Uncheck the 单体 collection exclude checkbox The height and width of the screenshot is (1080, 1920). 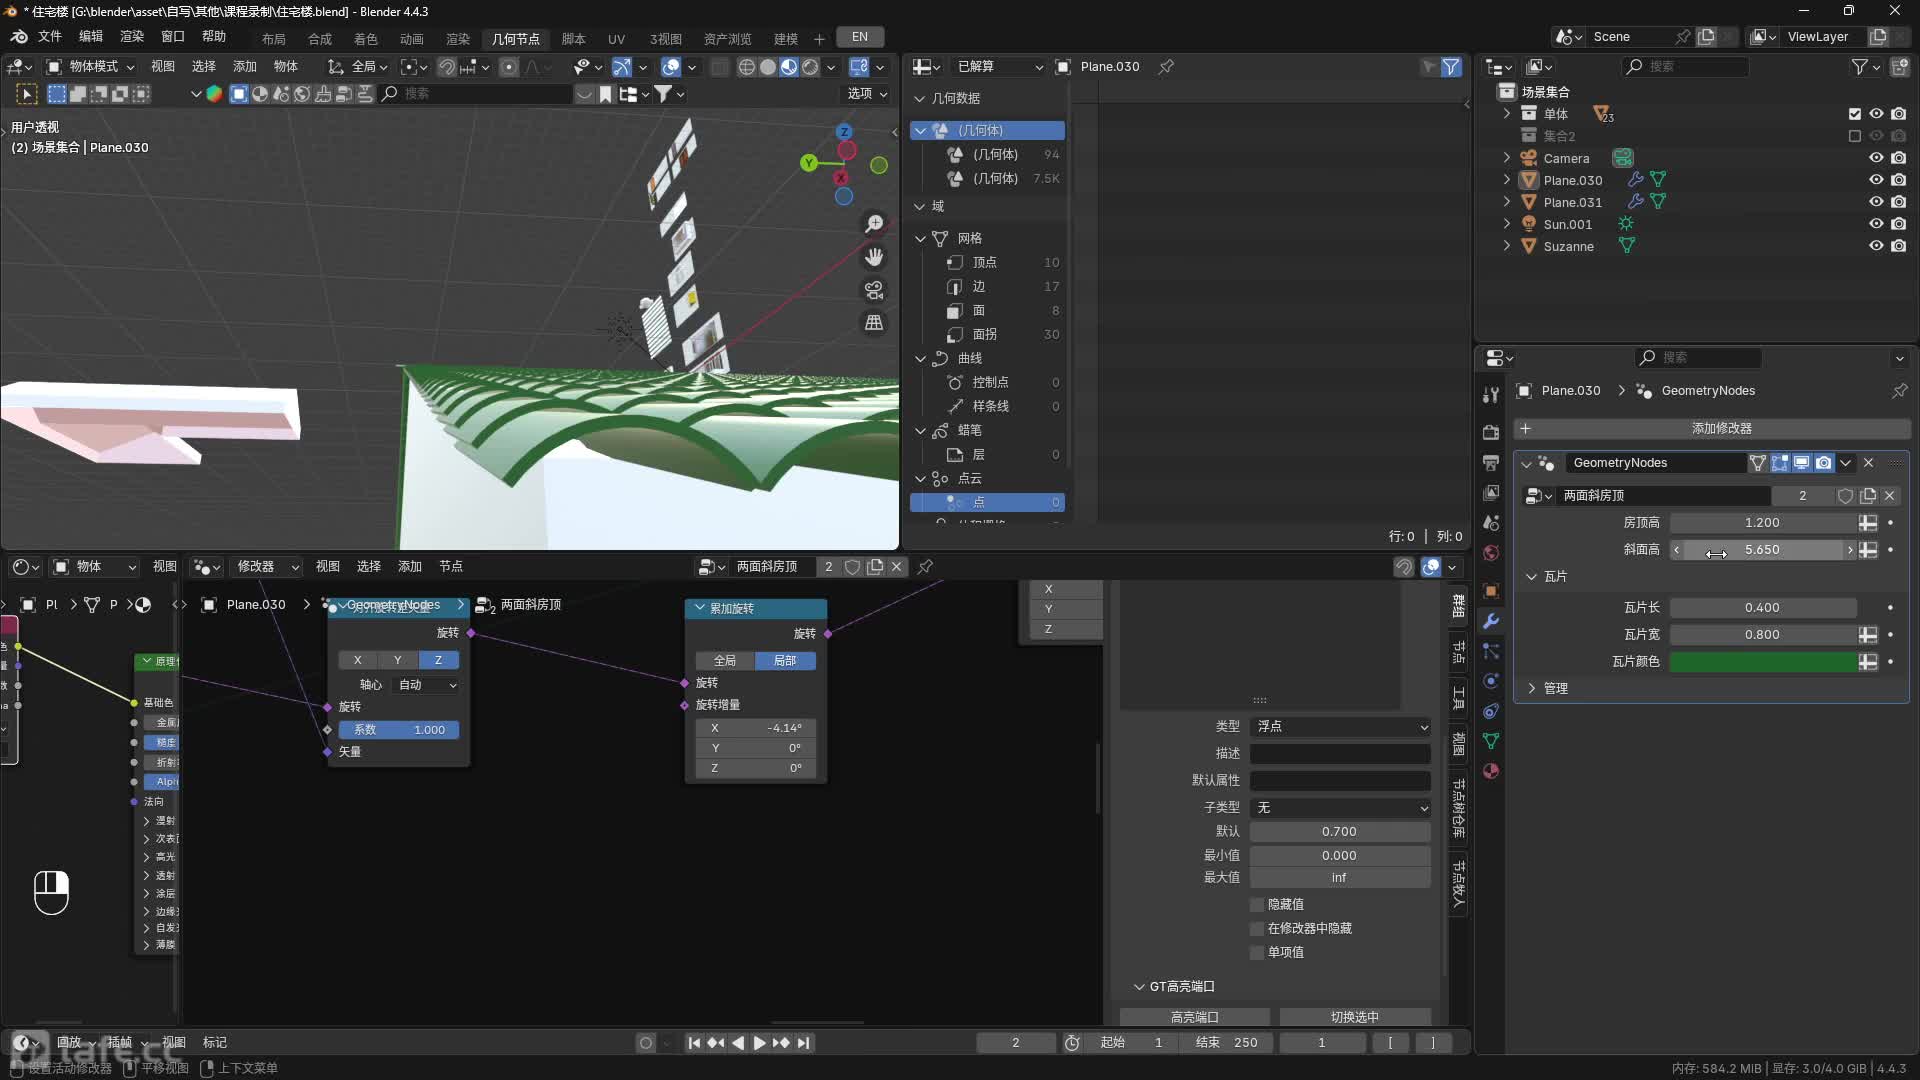tap(1855, 114)
